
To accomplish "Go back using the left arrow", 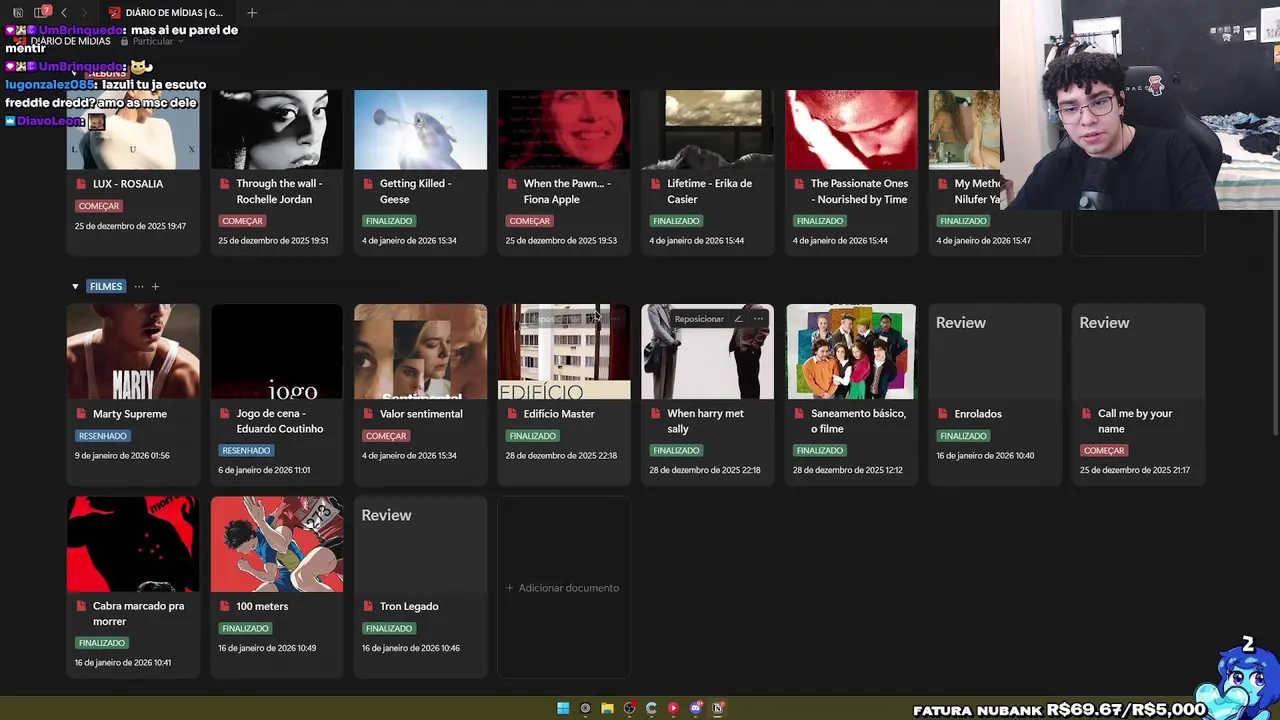I will click(64, 12).
